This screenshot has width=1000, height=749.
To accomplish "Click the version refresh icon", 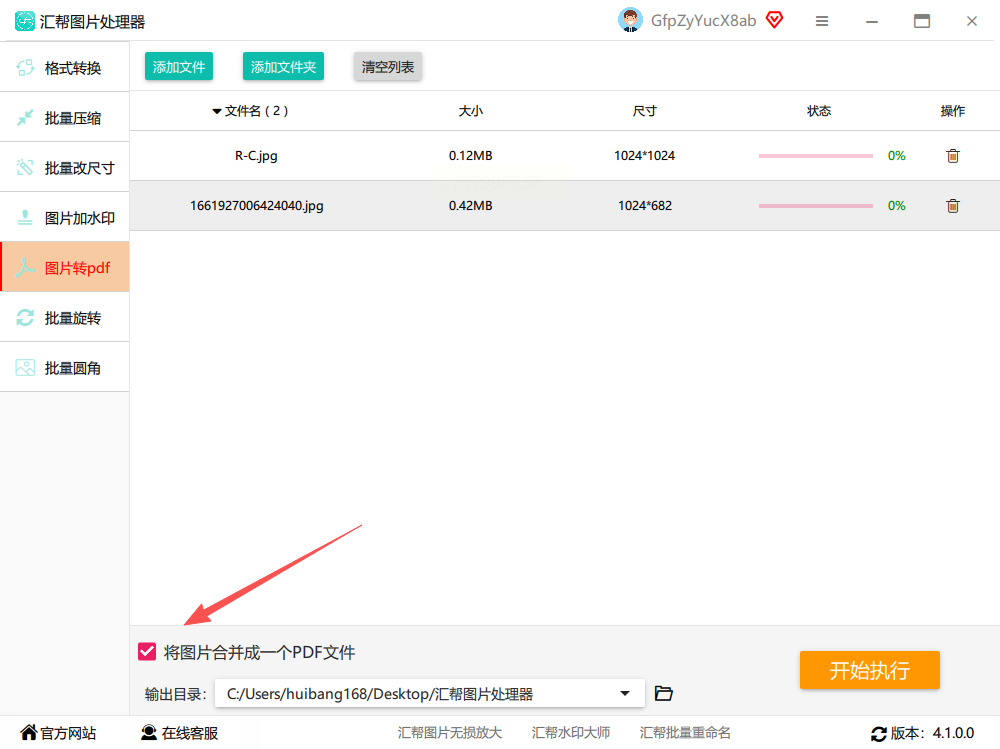I will click(879, 734).
